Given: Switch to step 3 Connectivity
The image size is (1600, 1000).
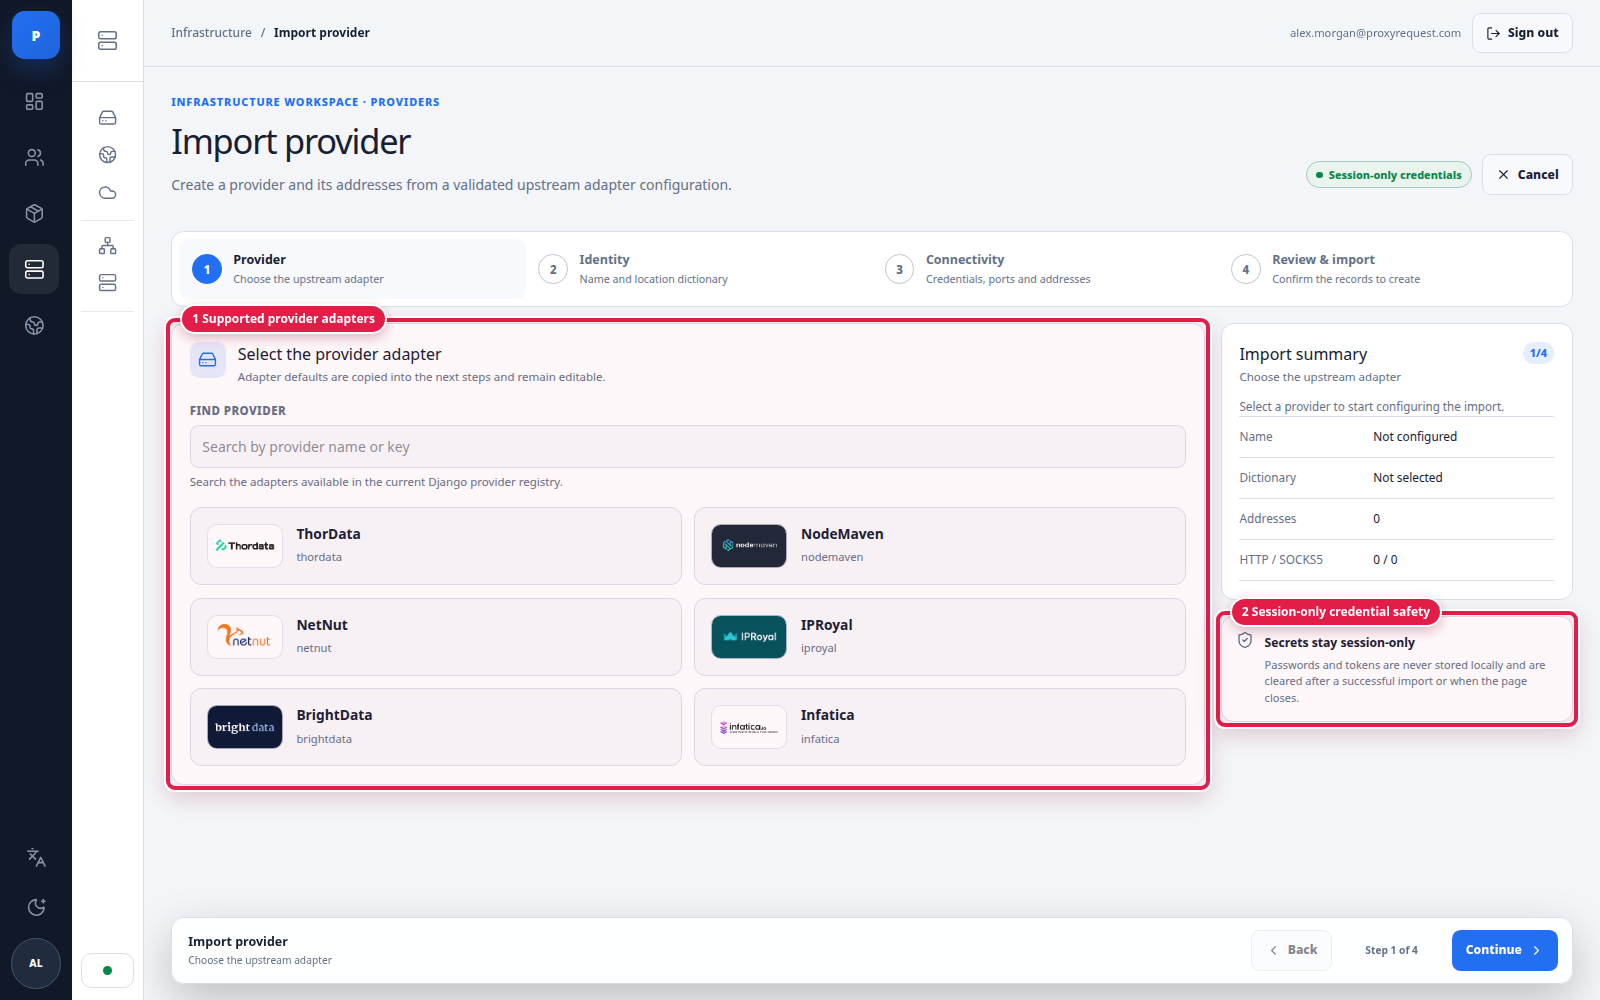Looking at the screenshot, I should [x=1045, y=269].
